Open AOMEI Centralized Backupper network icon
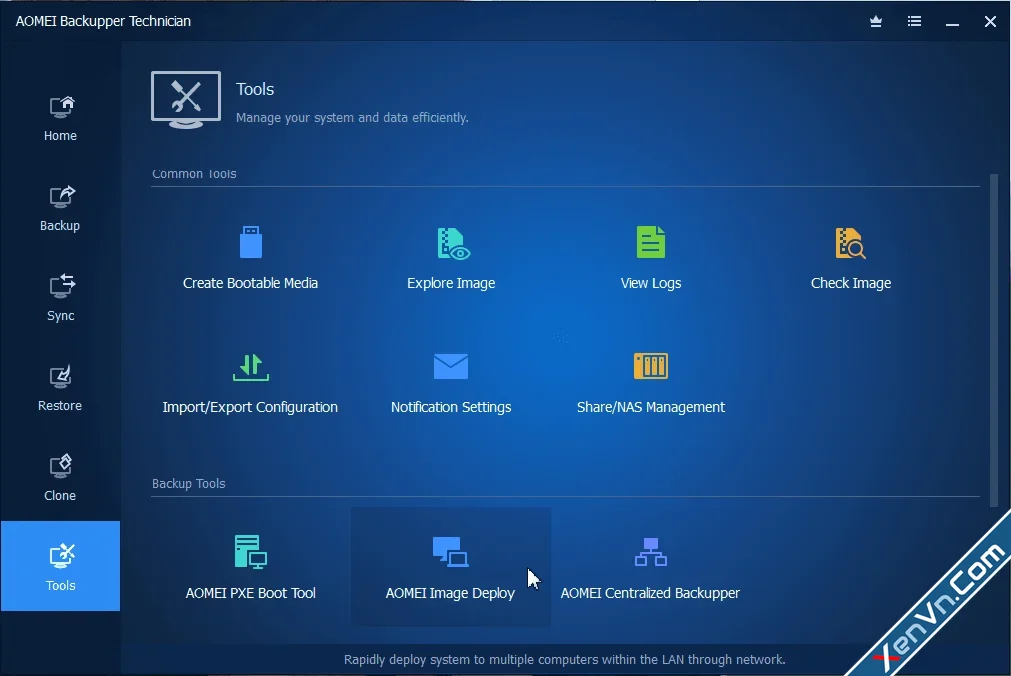This screenshot has height=676, width=1011. tap(651, 552)
